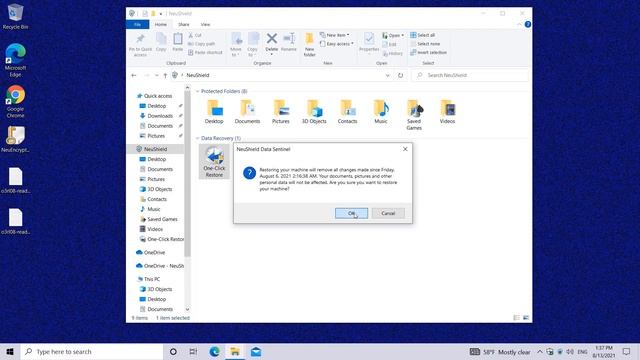Screen dimensions: 640x360
Task: Click Invert selection in ribbon
Action: [x=428, y=52]
